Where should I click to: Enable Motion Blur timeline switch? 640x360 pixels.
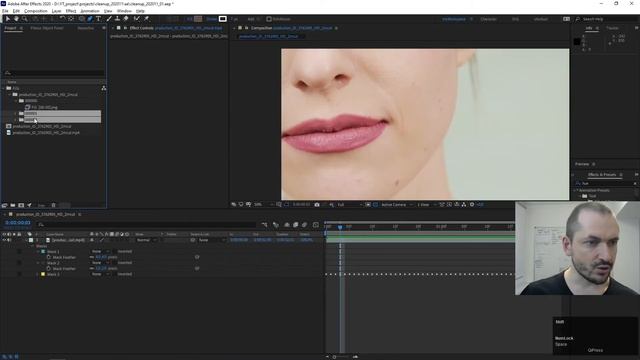tap(304, 224)
